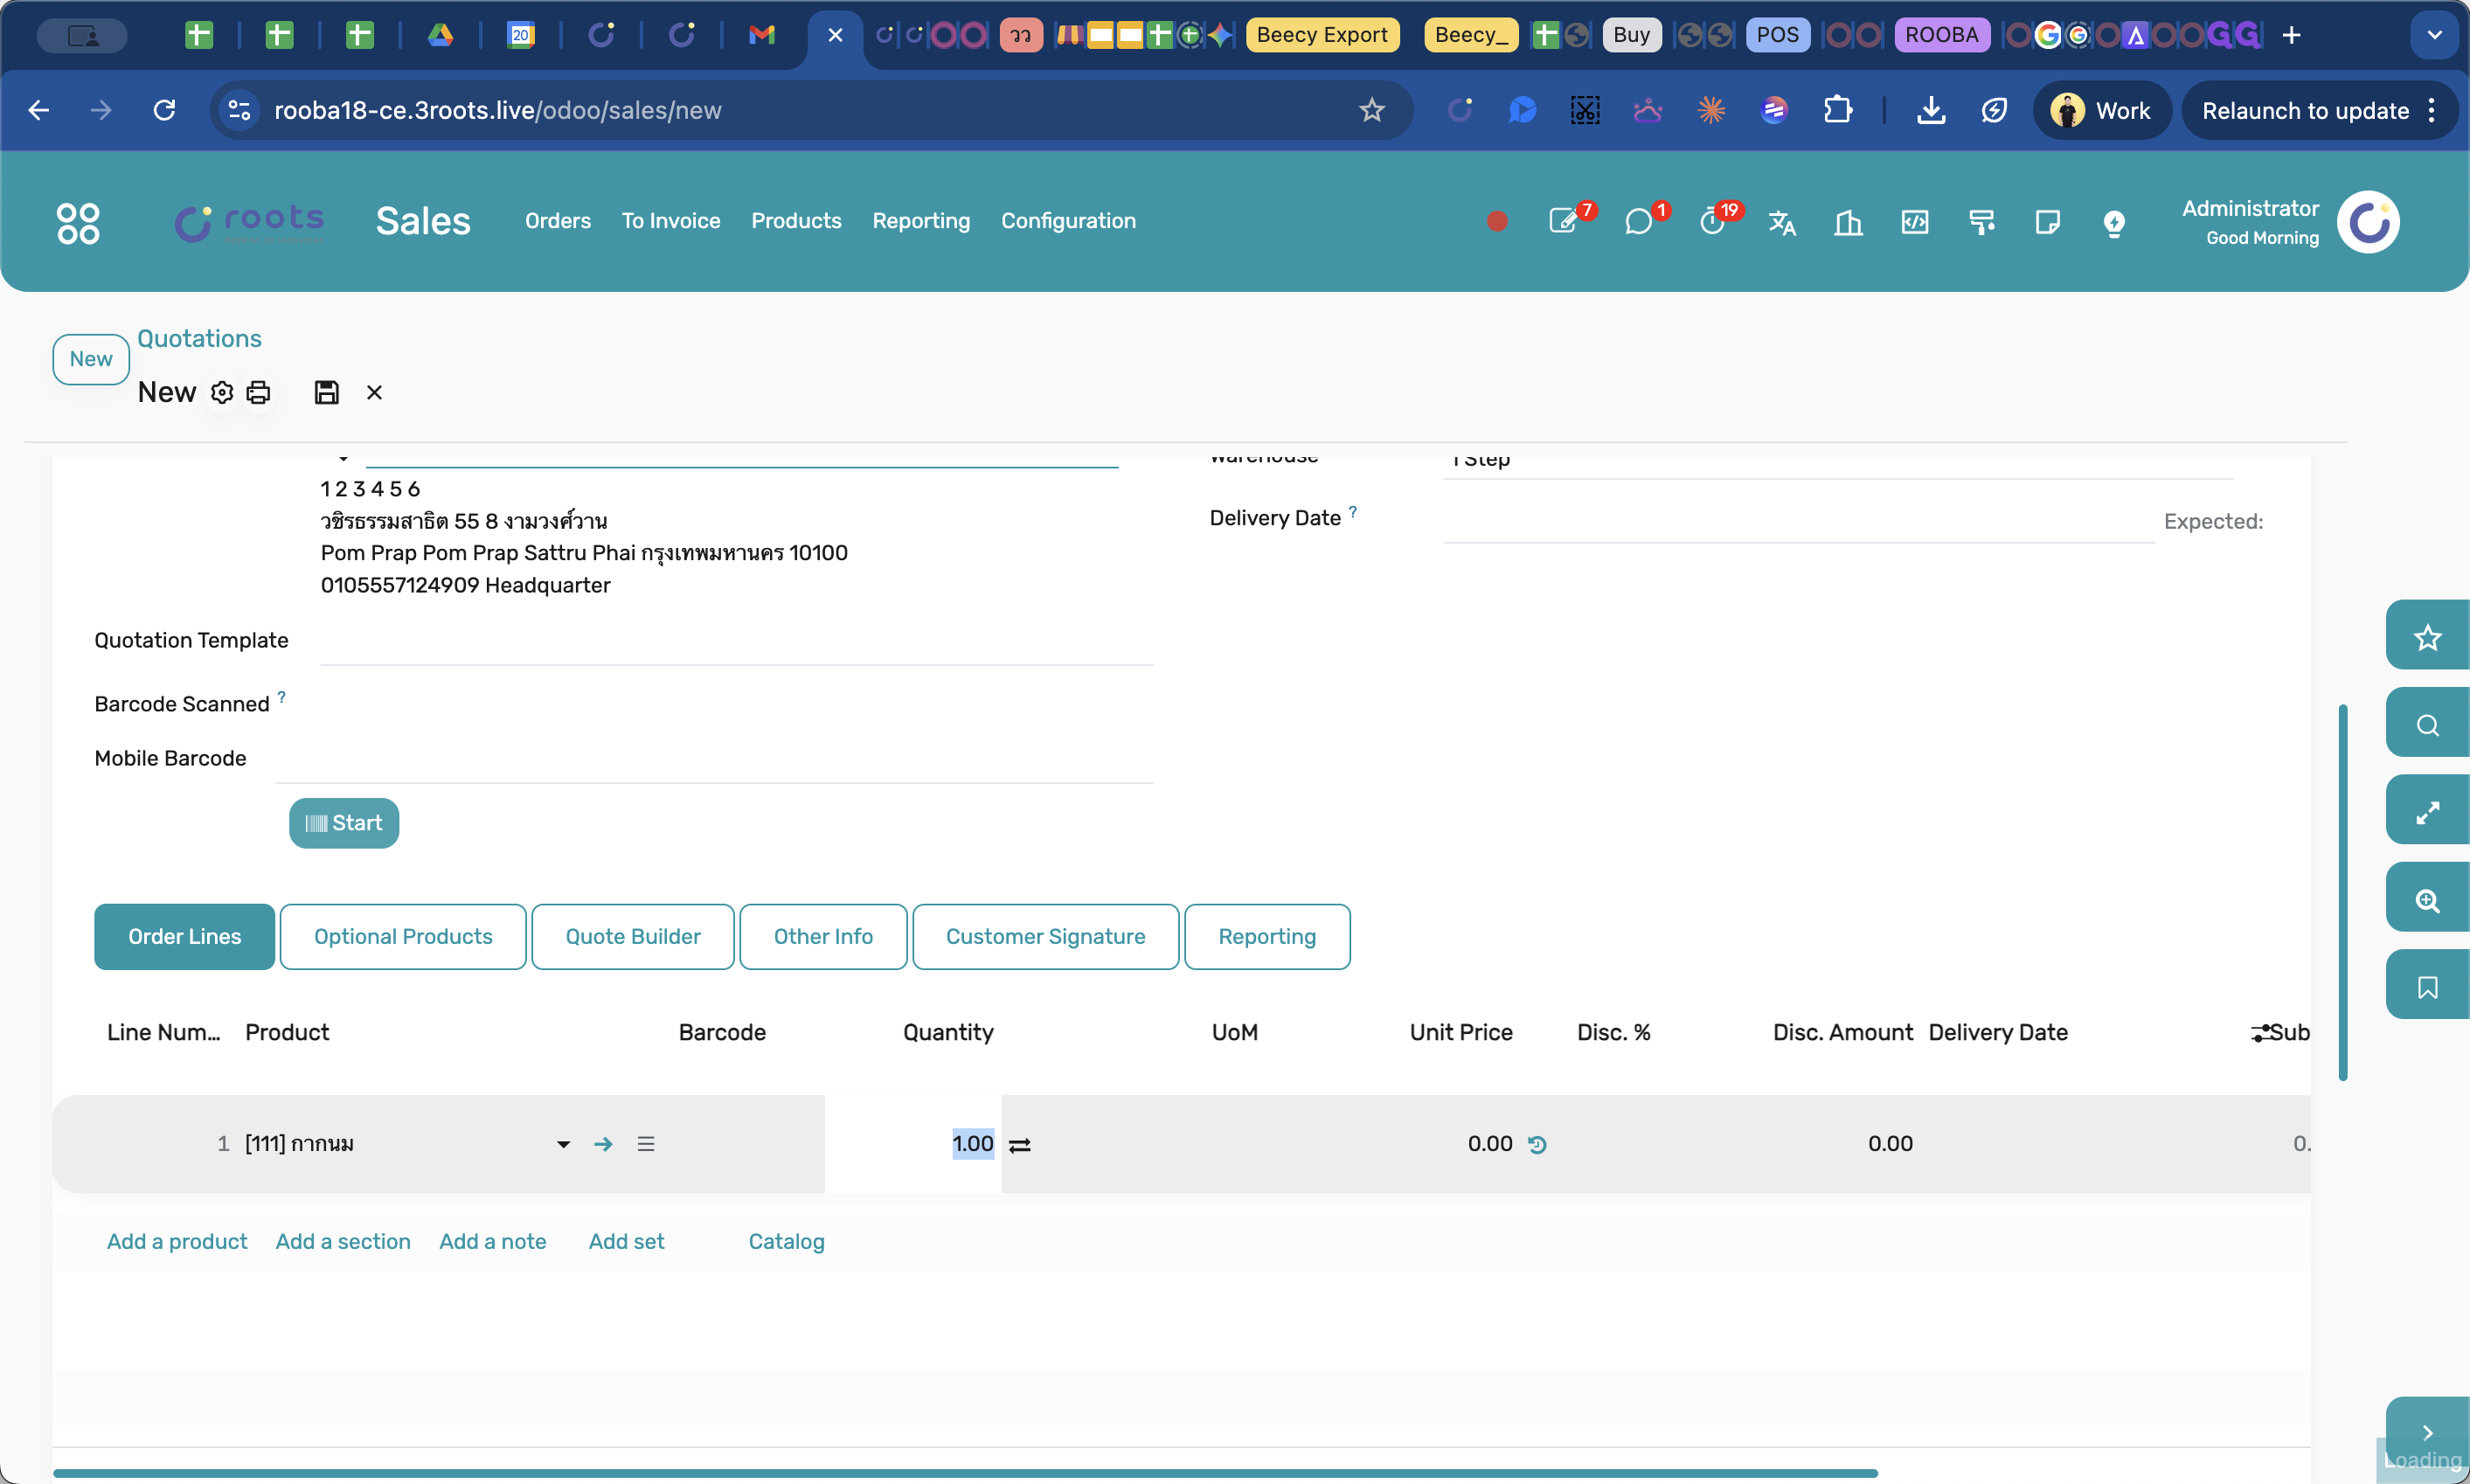Click the red recording dot in navbar
The width and height of the screenshot is (2470, 1484).
pos(1497,221)
